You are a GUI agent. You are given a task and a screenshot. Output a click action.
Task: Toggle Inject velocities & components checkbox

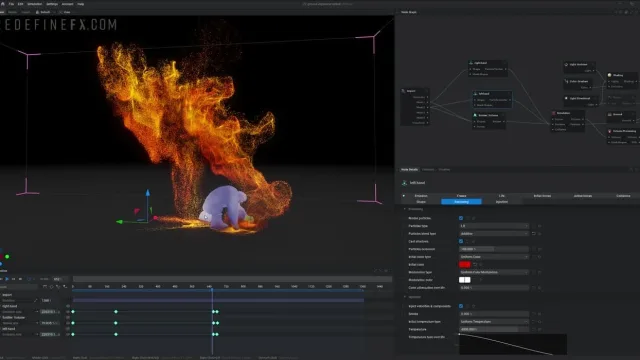point(461,306)
